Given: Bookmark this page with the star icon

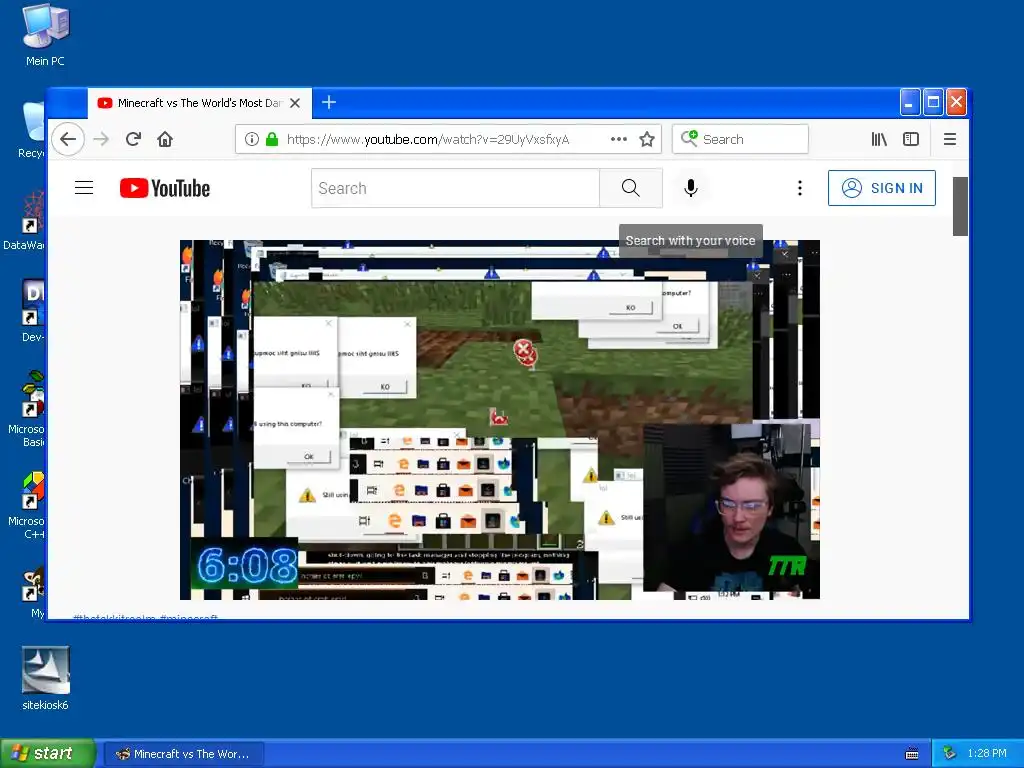Looking at the screenshot, I should click(x=647, y=139).
